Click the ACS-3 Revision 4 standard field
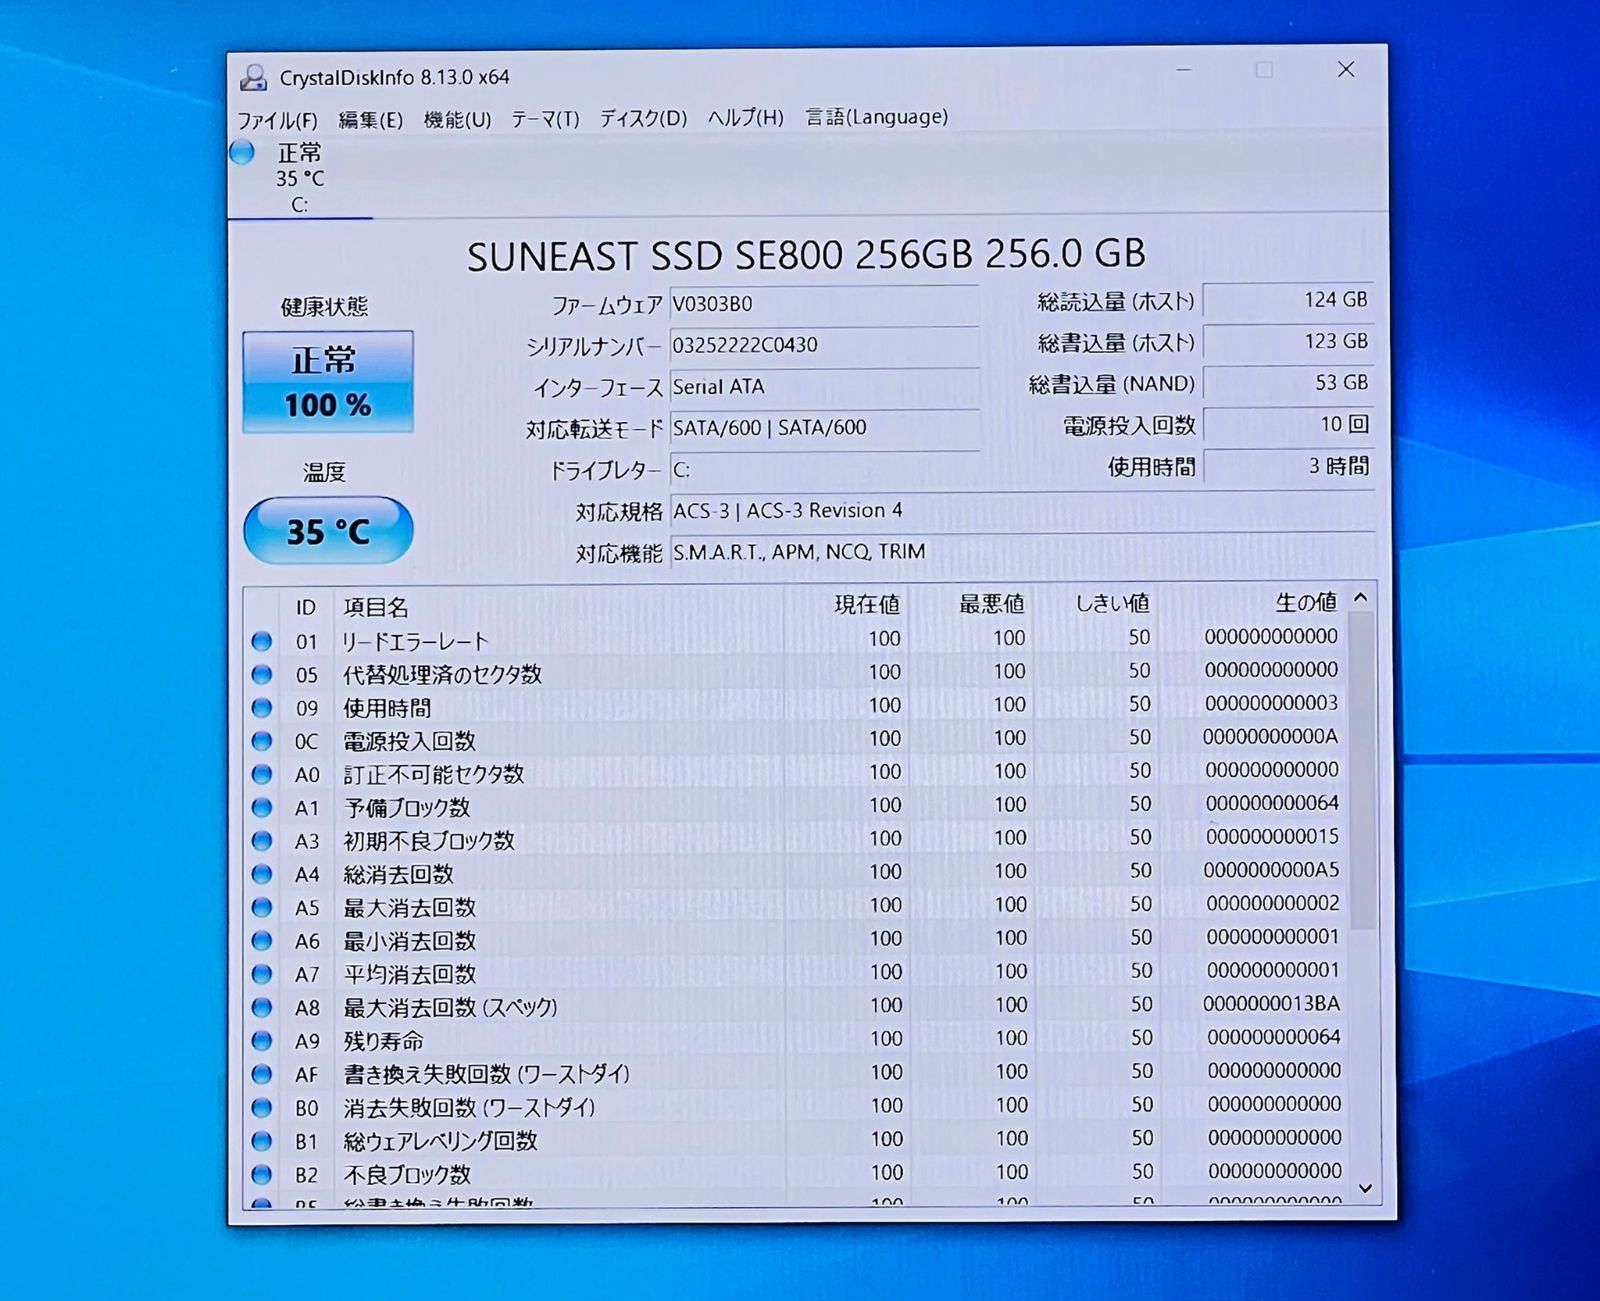Screen dimensions: 1600x1301 click(1022, 511)
